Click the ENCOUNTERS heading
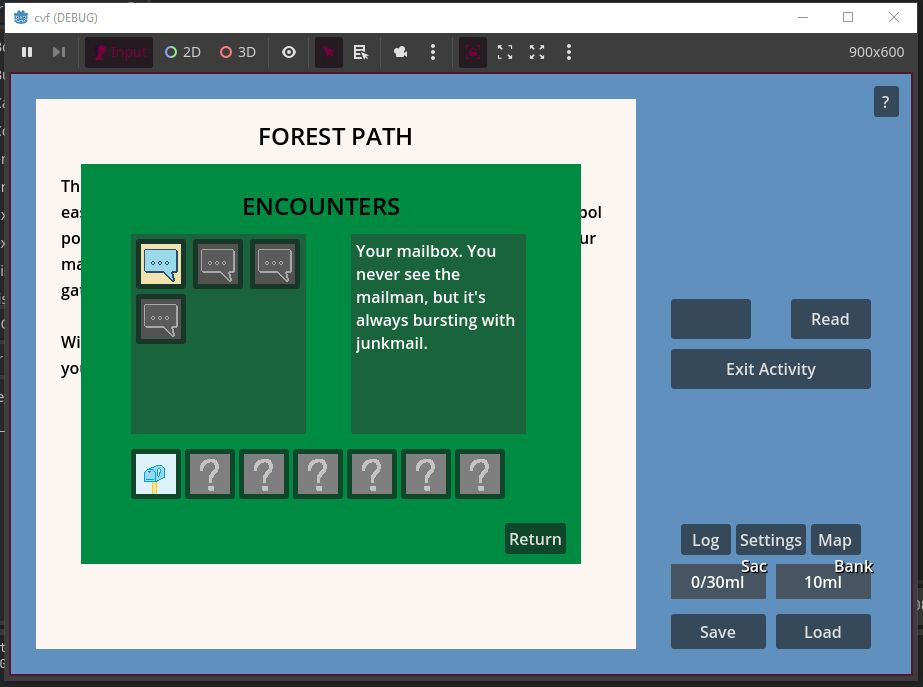Screen dimensions: 923x687 tap(321, 207)
